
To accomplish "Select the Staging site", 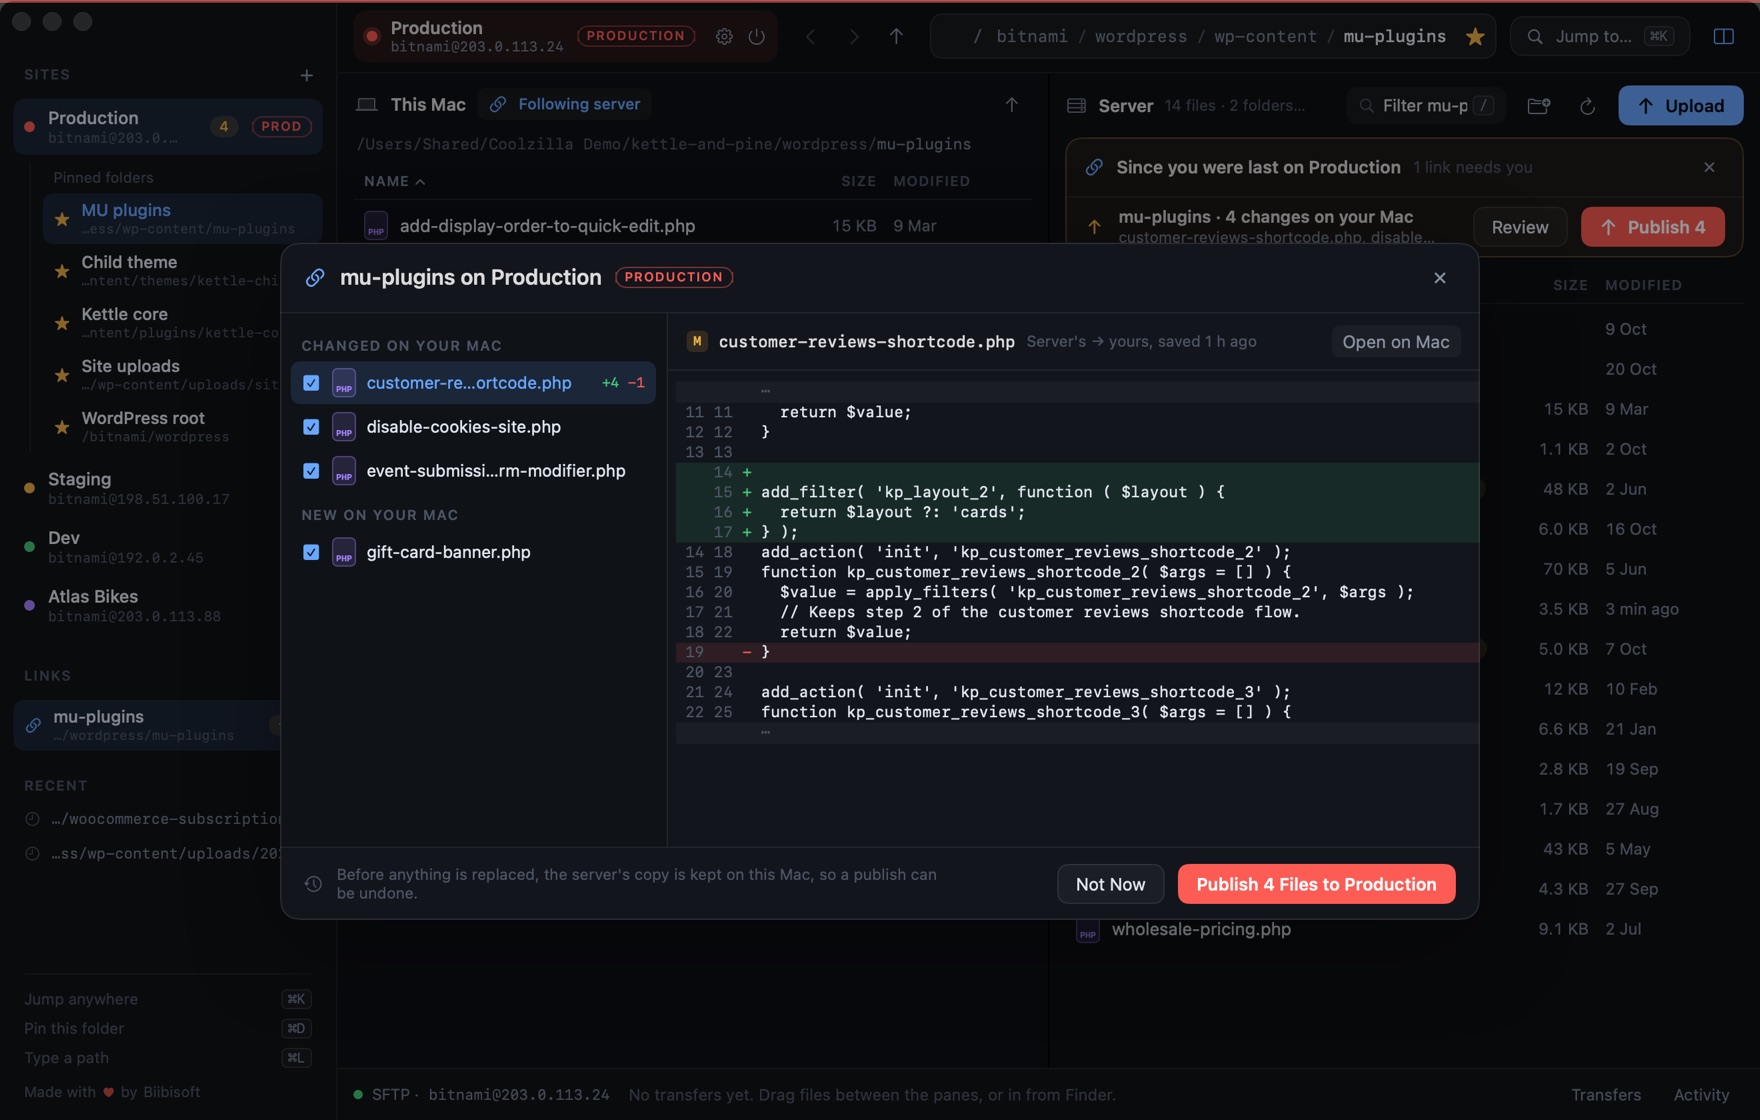I will [x=167, y=488].
